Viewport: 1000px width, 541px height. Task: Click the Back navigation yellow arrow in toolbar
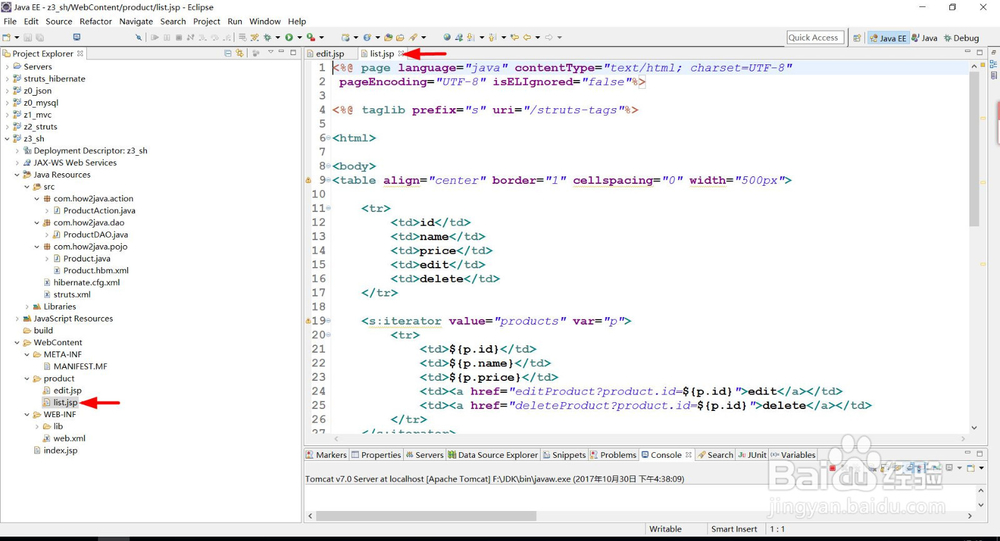coord(526,37)
